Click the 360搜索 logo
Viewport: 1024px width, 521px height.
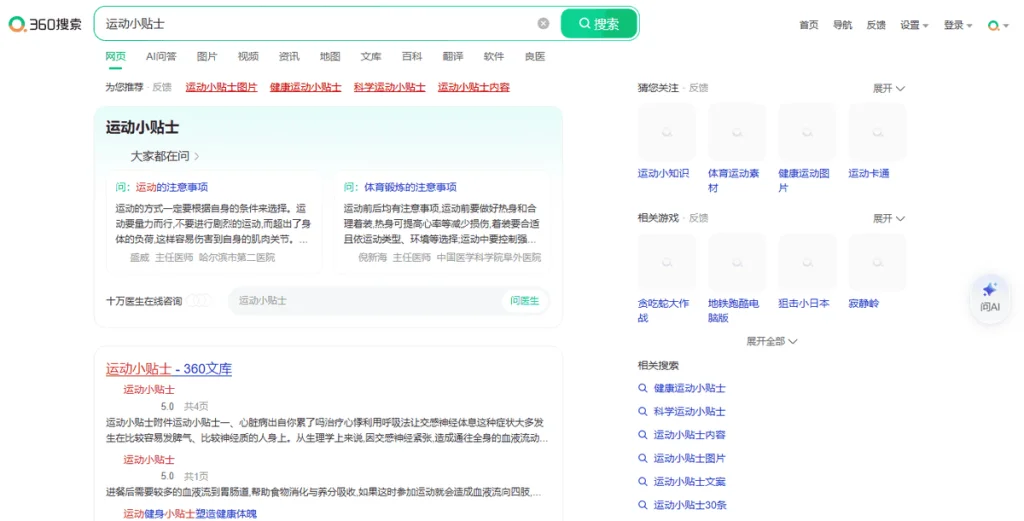coord(45,24)
